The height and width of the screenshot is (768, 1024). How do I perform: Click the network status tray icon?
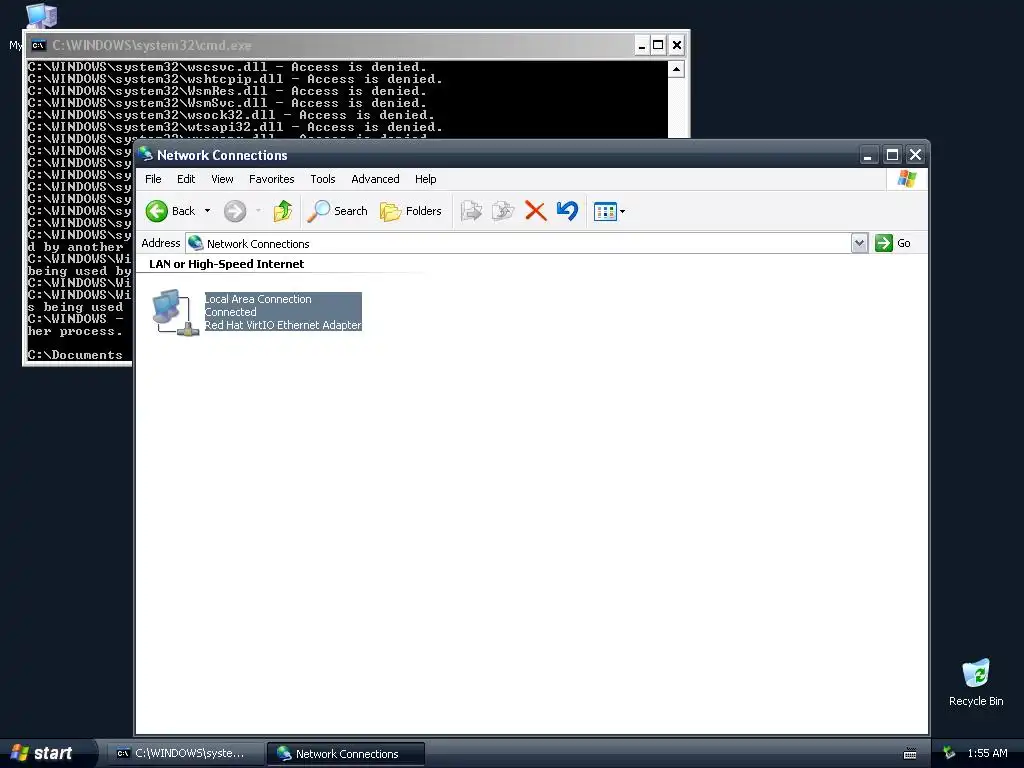(950, 753)
